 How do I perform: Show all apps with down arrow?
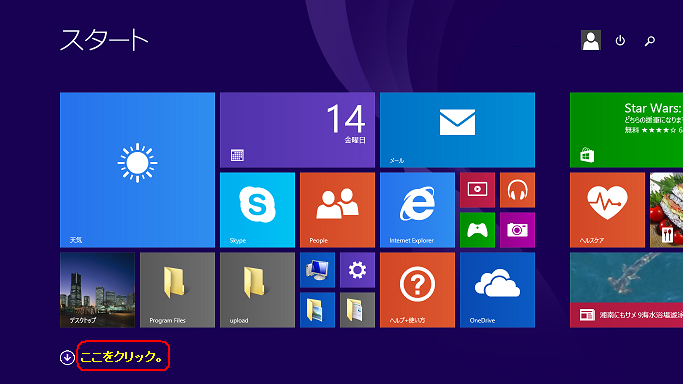point(67,357)
